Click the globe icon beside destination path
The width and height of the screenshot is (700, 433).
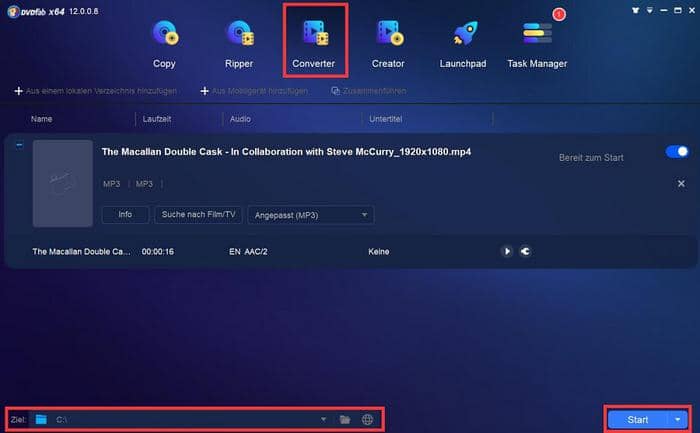[368, 419]
